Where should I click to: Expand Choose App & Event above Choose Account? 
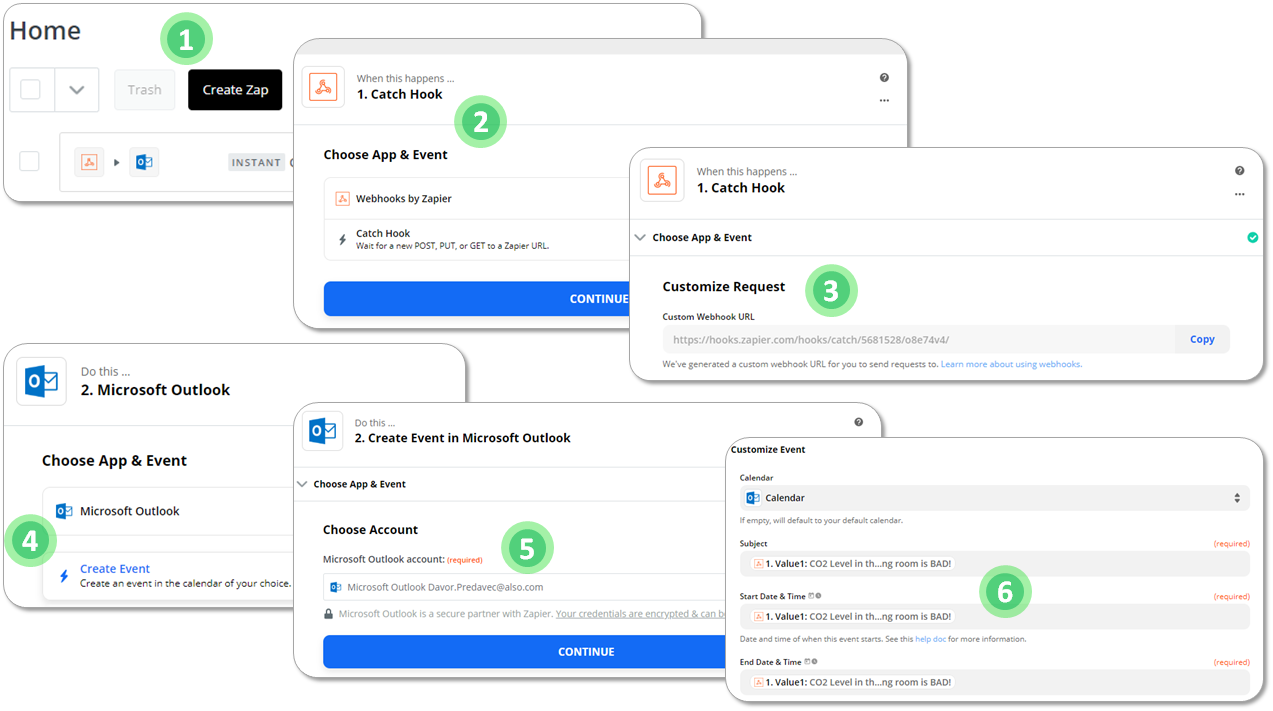(x=302, y=484)
